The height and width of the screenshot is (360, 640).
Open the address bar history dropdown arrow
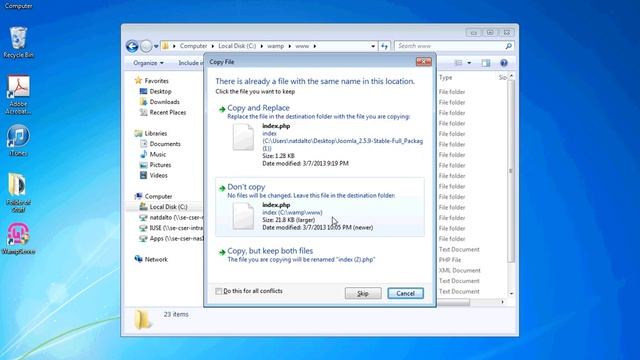pos(373,46)
